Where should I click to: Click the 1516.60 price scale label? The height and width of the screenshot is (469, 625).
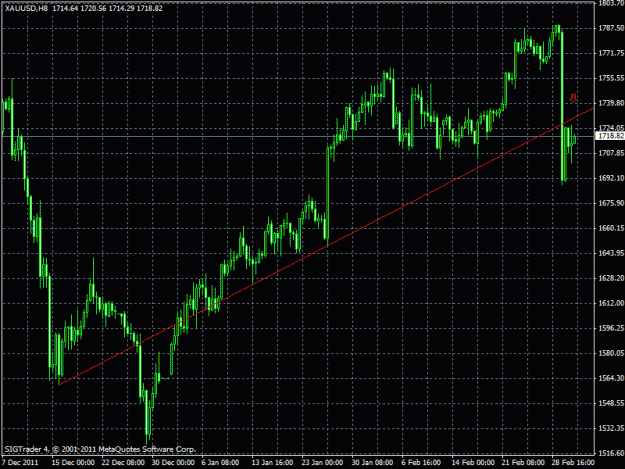click(x=611, y=453)
